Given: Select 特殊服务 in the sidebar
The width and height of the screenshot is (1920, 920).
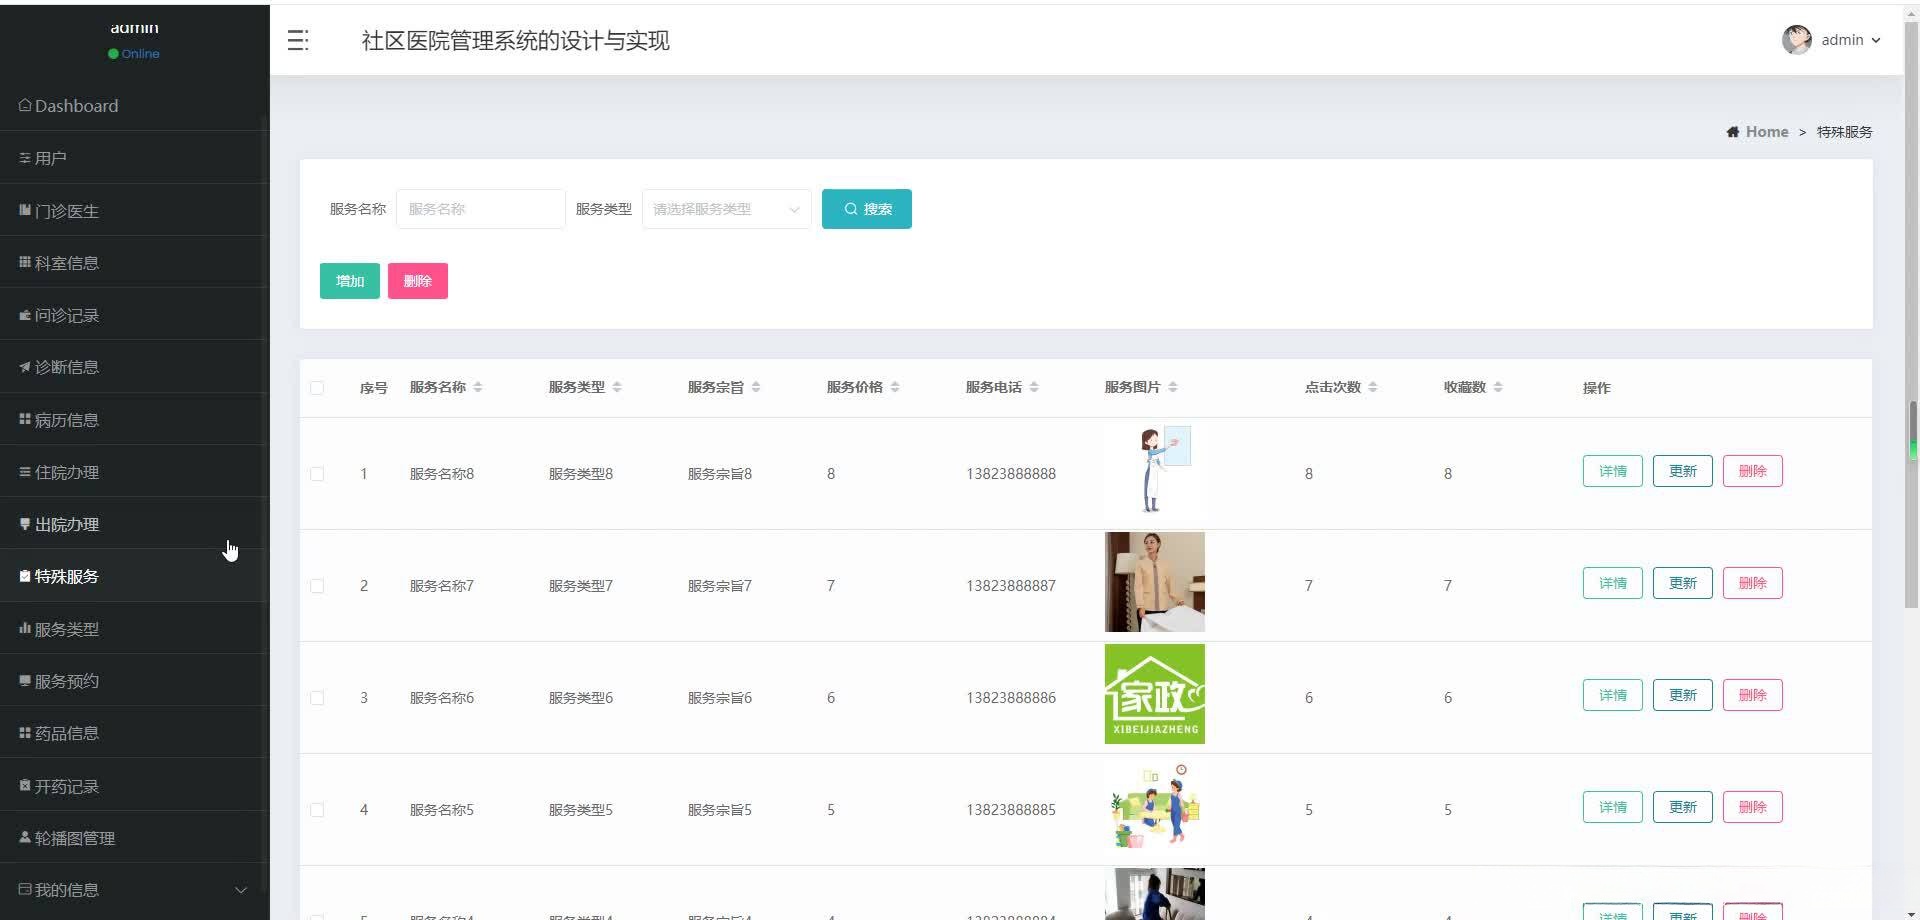Looking at the screenshot, I should pos(134,576).
